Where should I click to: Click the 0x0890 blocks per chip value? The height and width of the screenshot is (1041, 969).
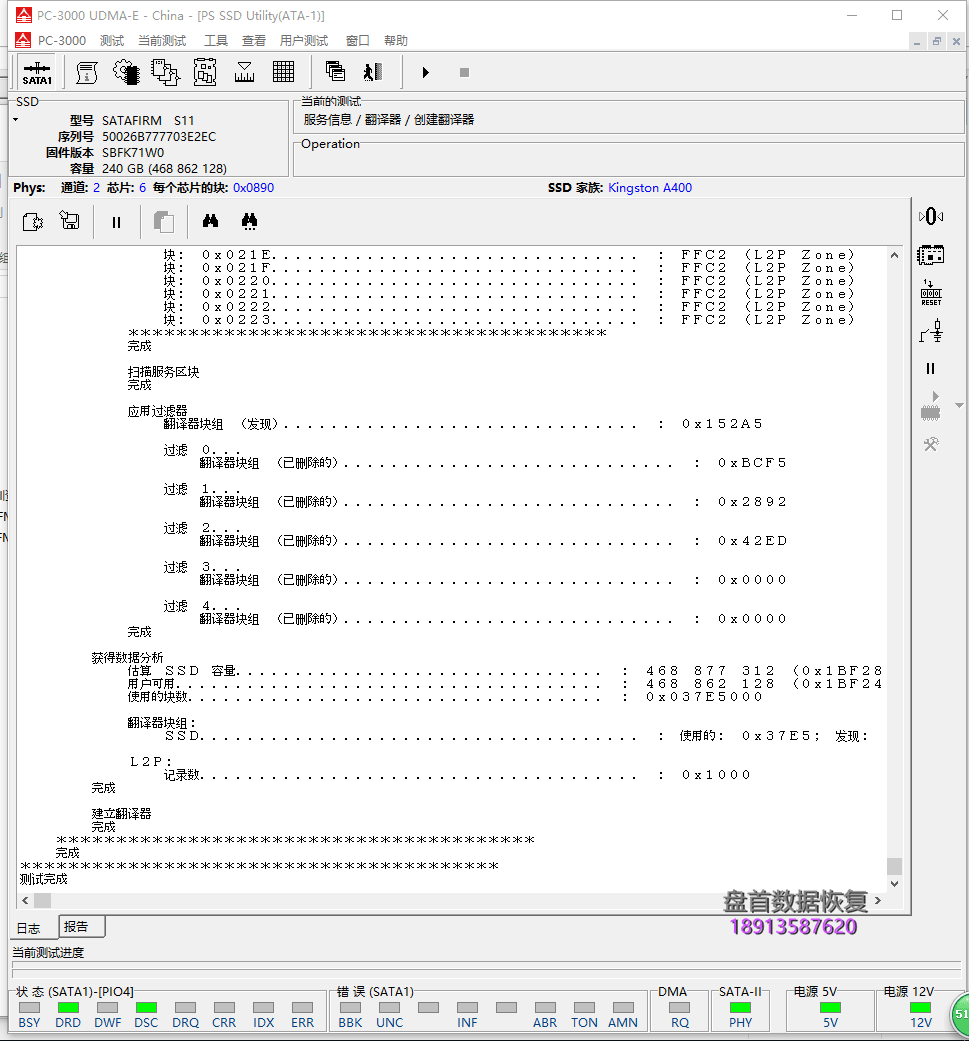click(x=254, y=188)
